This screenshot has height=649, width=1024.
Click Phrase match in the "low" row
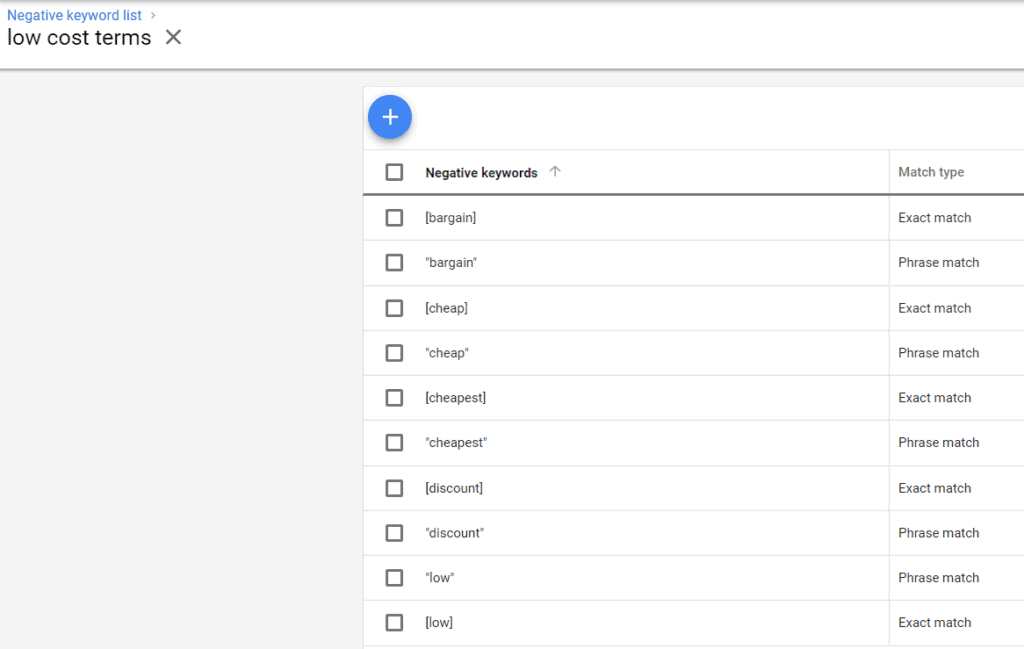938,578
